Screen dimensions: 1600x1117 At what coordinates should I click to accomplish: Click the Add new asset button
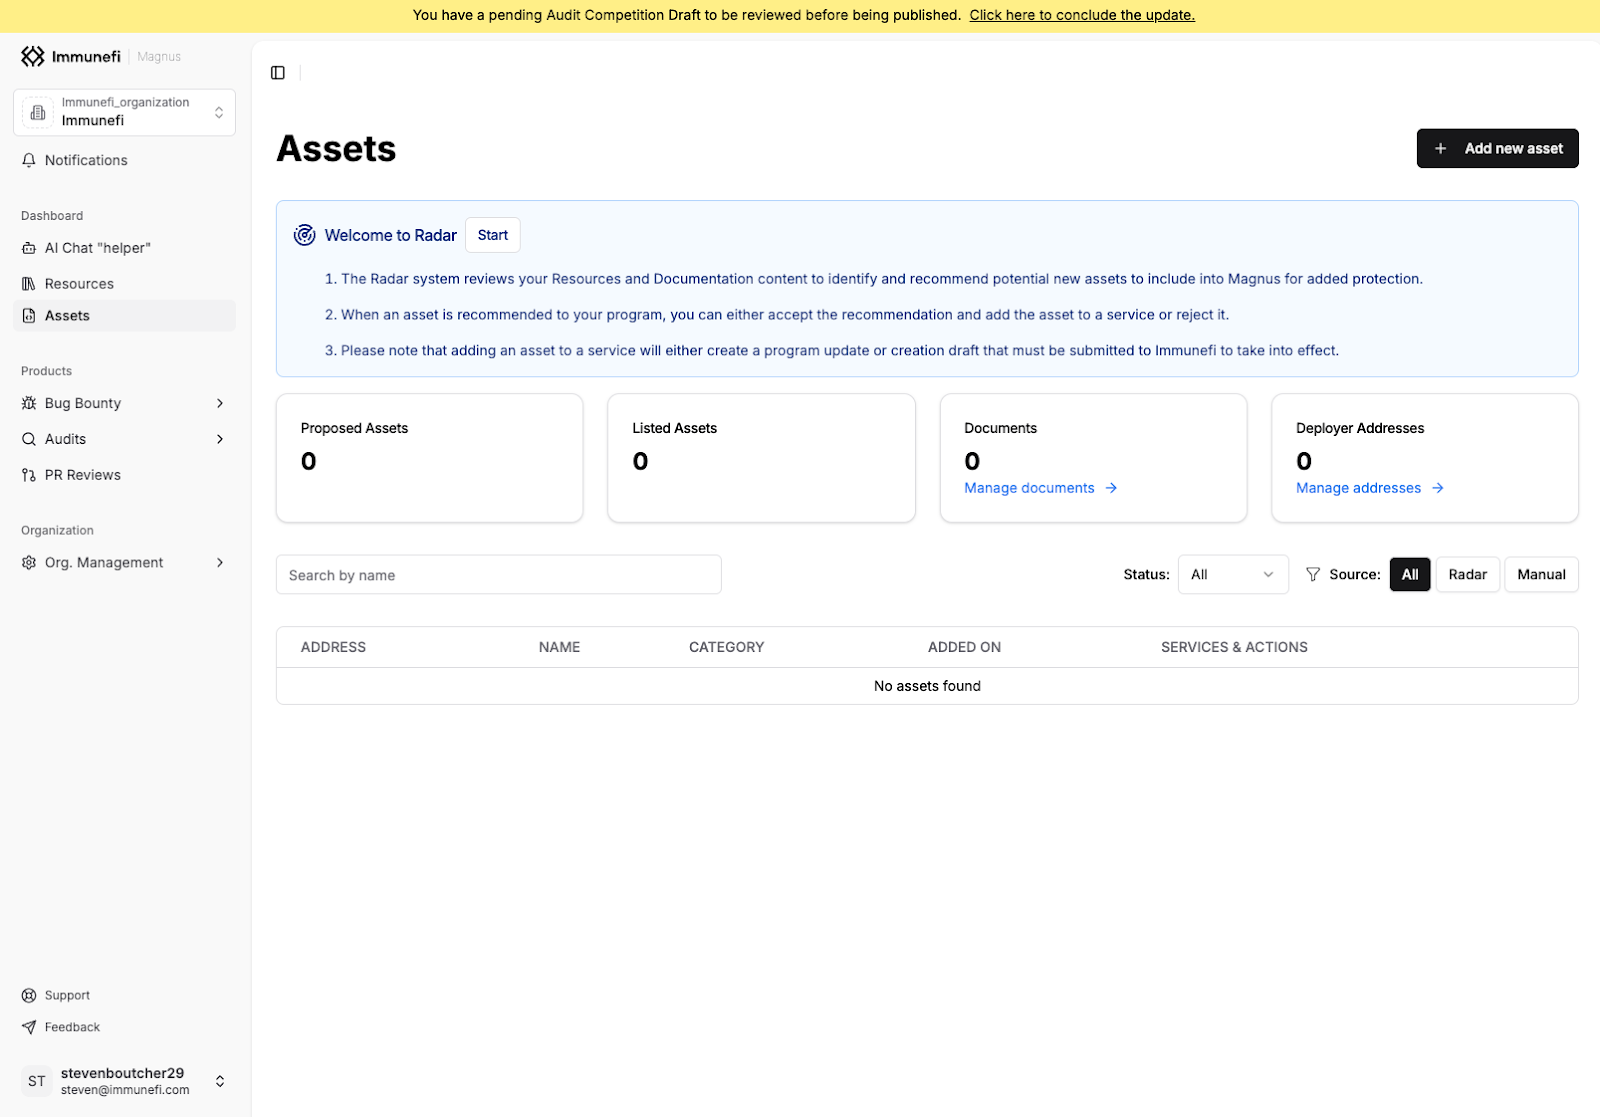[1497, 149]
